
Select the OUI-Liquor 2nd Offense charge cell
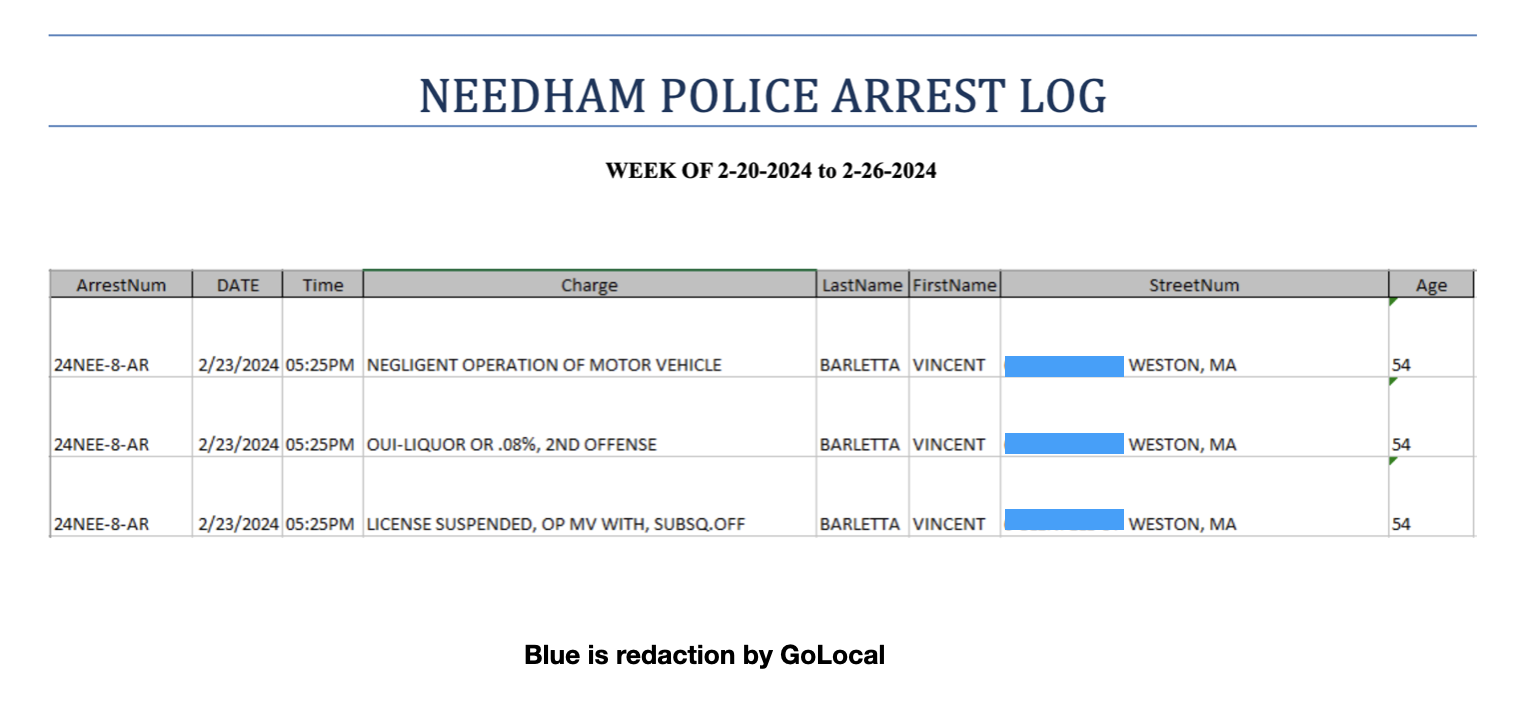[x=512, y=444]
